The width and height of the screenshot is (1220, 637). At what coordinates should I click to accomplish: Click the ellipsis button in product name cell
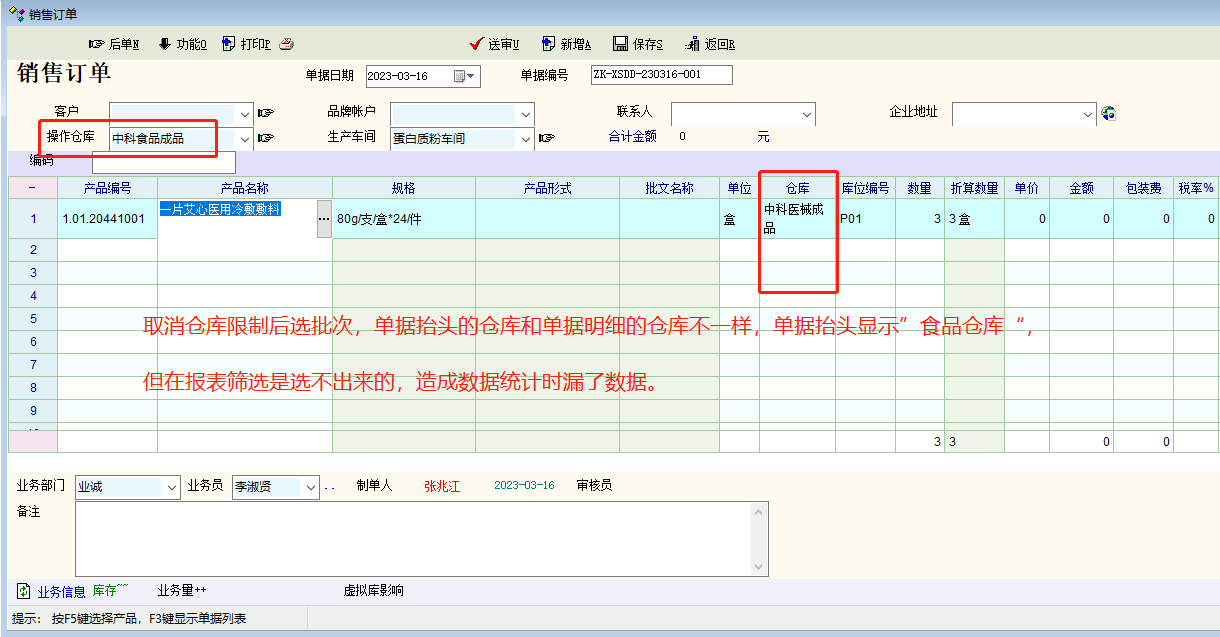[323, 218]
